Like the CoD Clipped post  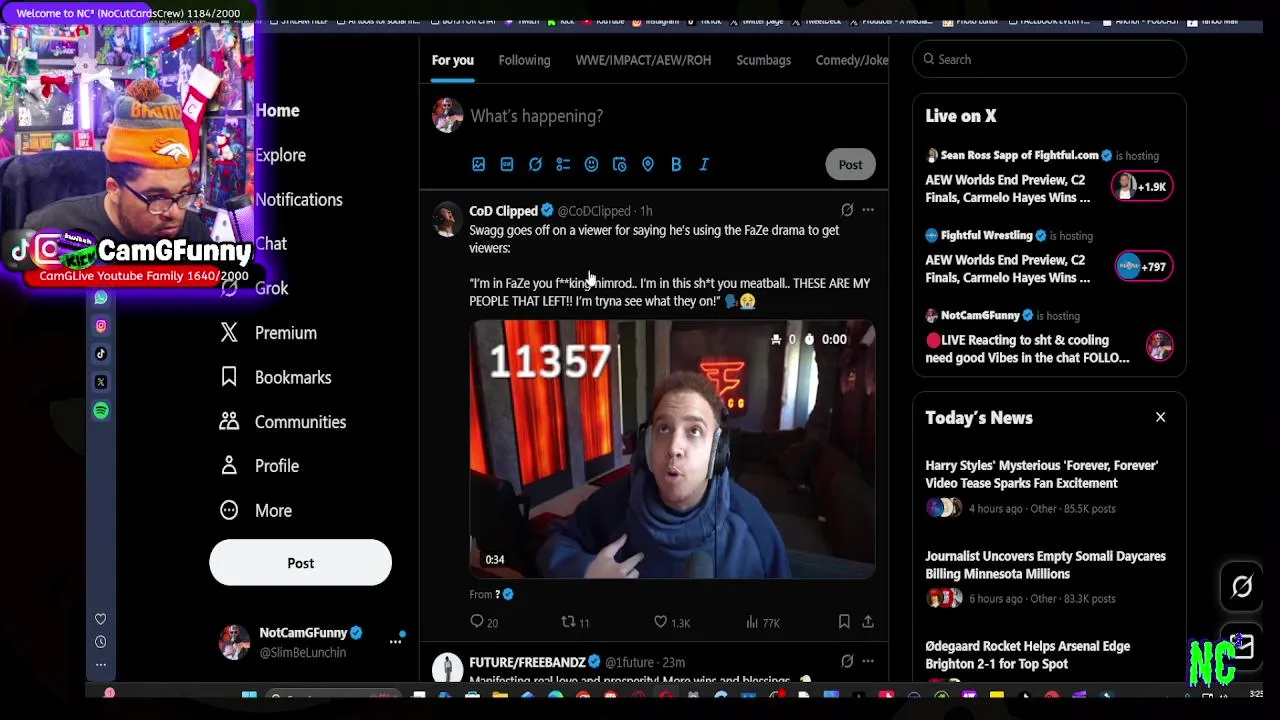671,622
